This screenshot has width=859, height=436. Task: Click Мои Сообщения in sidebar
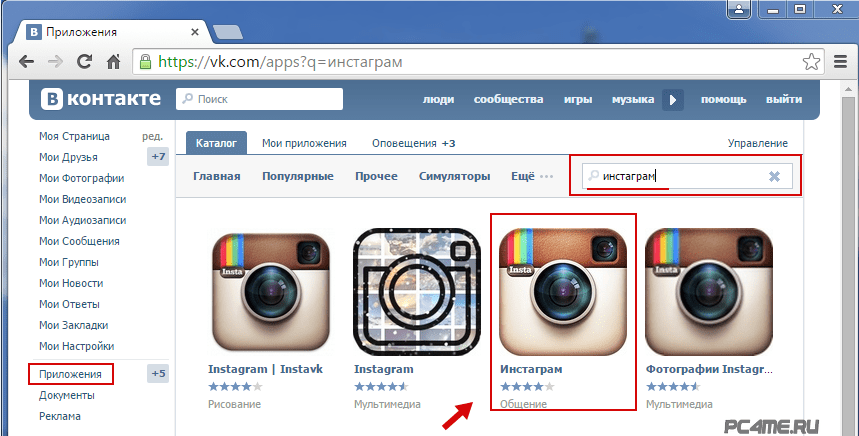point(79,241)
